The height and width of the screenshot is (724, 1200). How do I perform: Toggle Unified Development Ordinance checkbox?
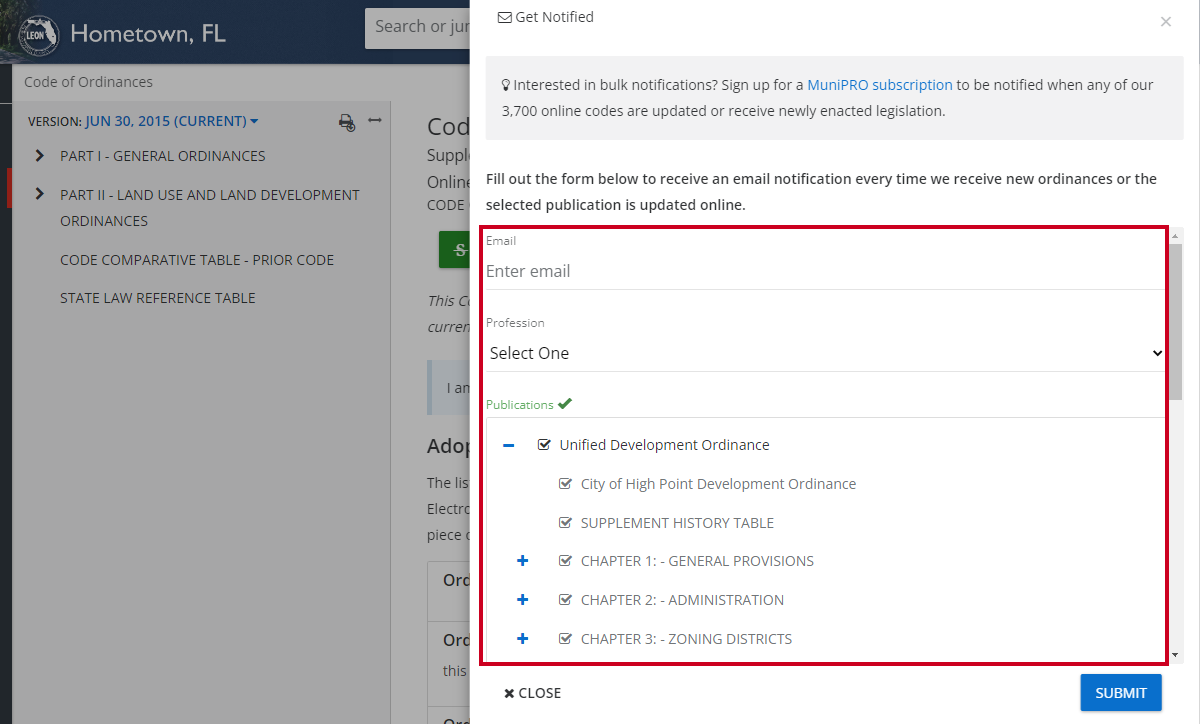coord(544,445)
